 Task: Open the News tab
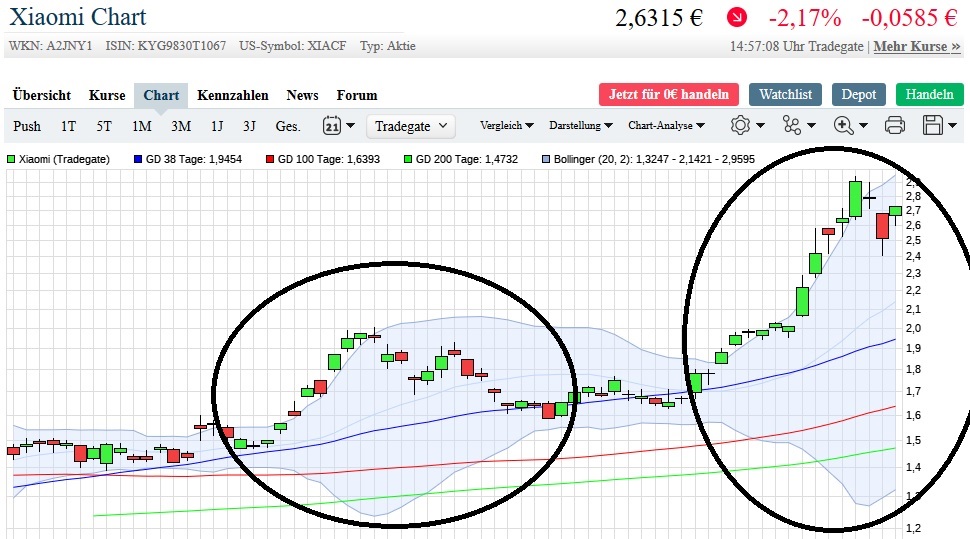[303, 95]
